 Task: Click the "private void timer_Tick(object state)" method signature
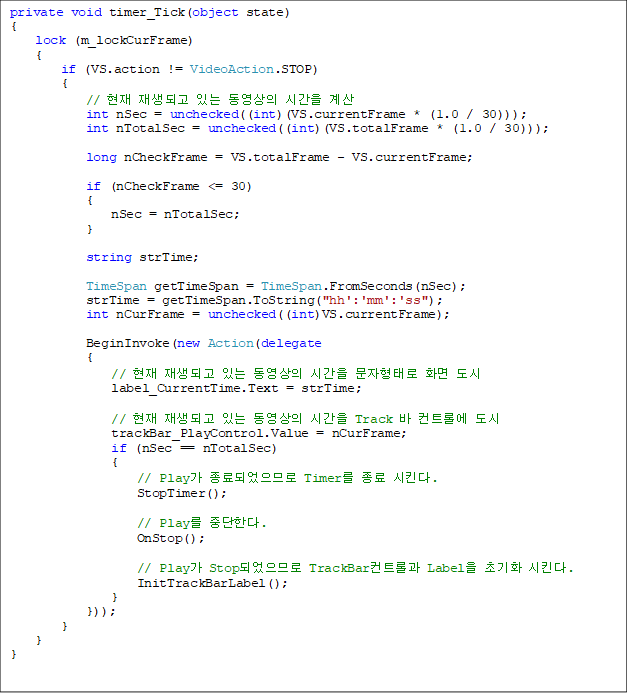[150, 12]
